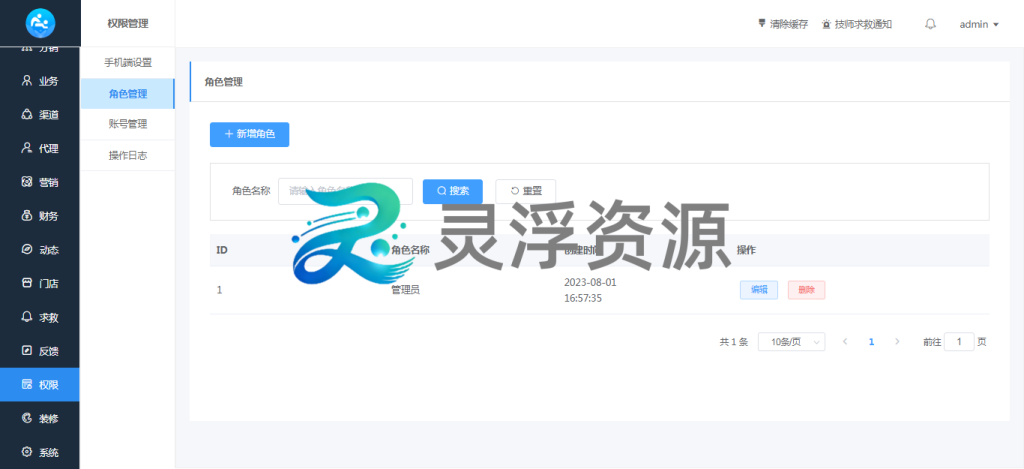Viewport: 1024px width, 469px height.
Task: Click the 操作 column header
Action: tap(746, 250)
